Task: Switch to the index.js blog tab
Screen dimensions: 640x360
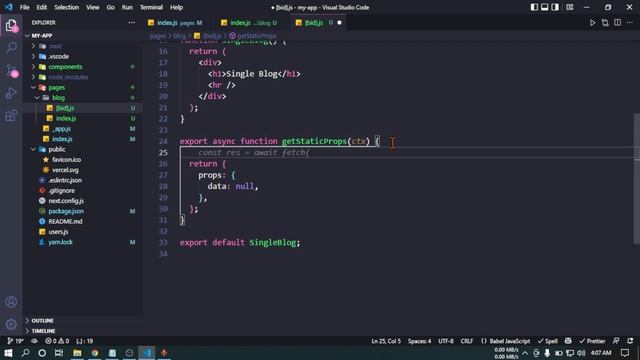Action: coord(249,23)
